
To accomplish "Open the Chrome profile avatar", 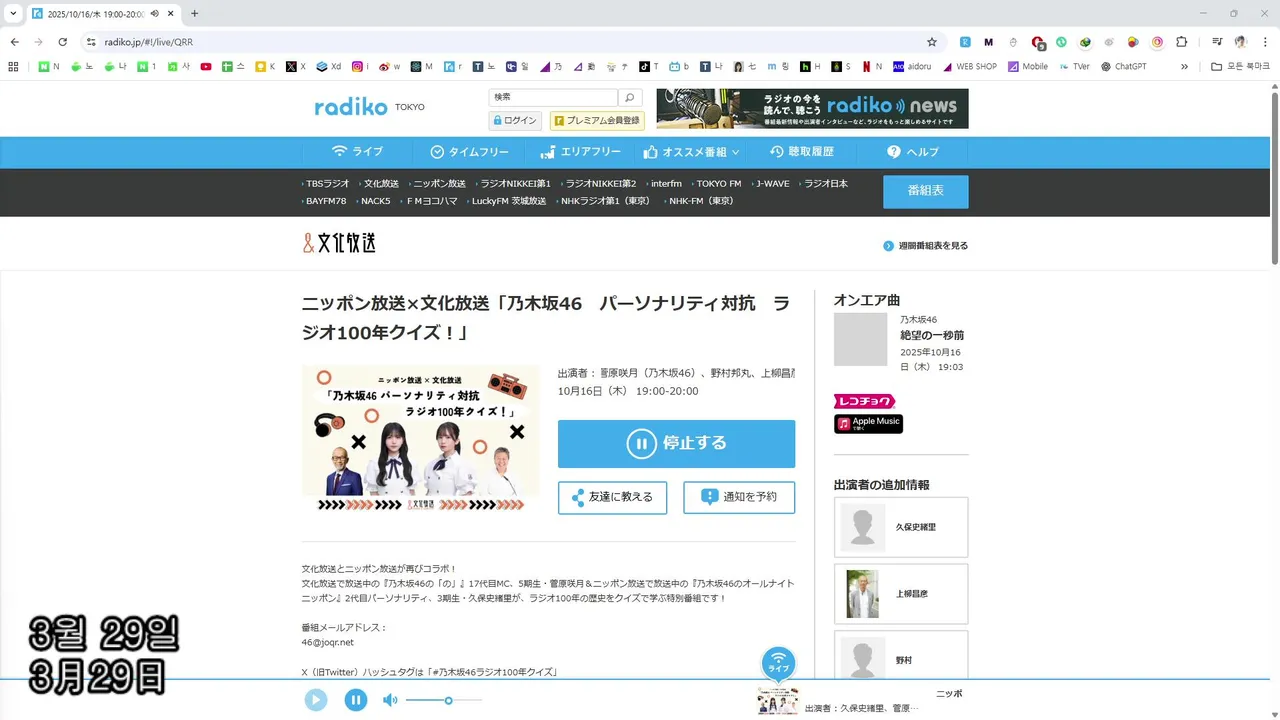I will 1241,42.
